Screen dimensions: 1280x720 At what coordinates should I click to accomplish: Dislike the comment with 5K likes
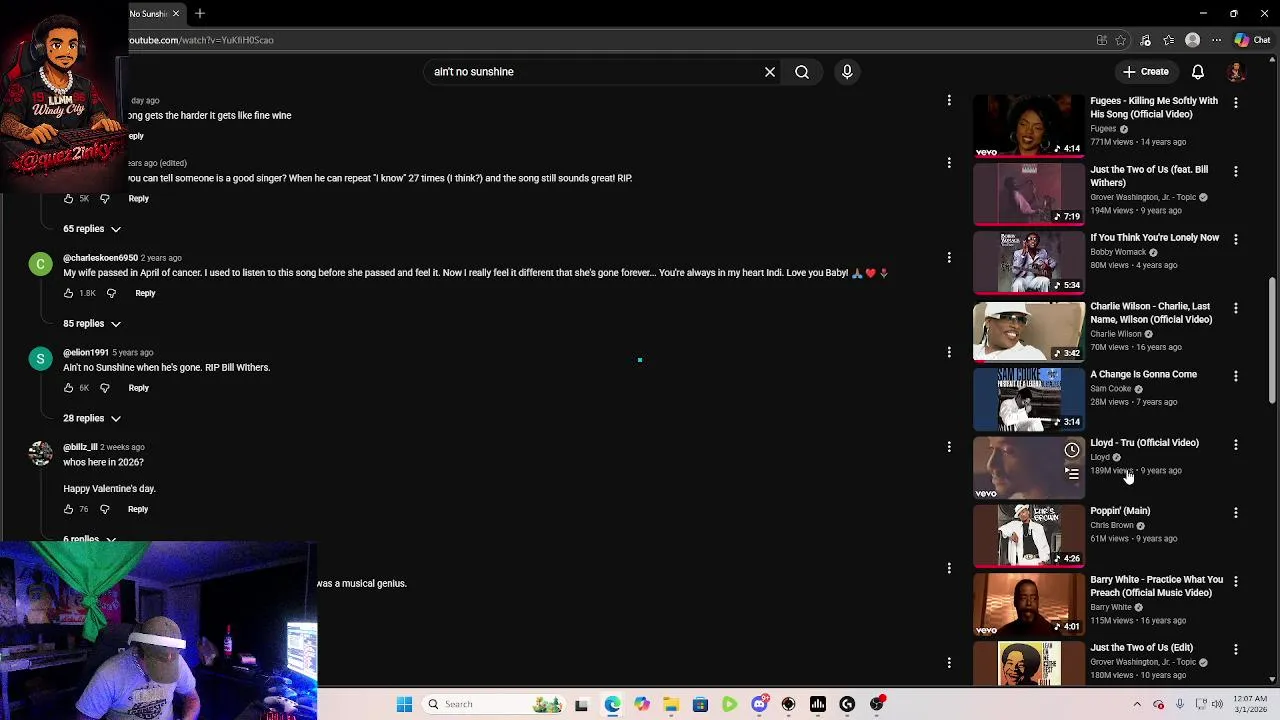pos(104,198)
